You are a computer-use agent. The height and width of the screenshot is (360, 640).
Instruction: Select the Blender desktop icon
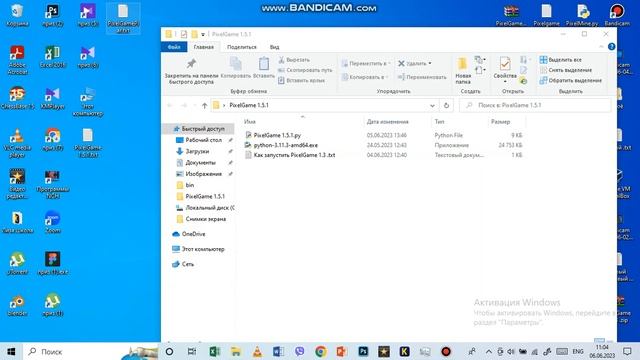(x=17, y=306)
